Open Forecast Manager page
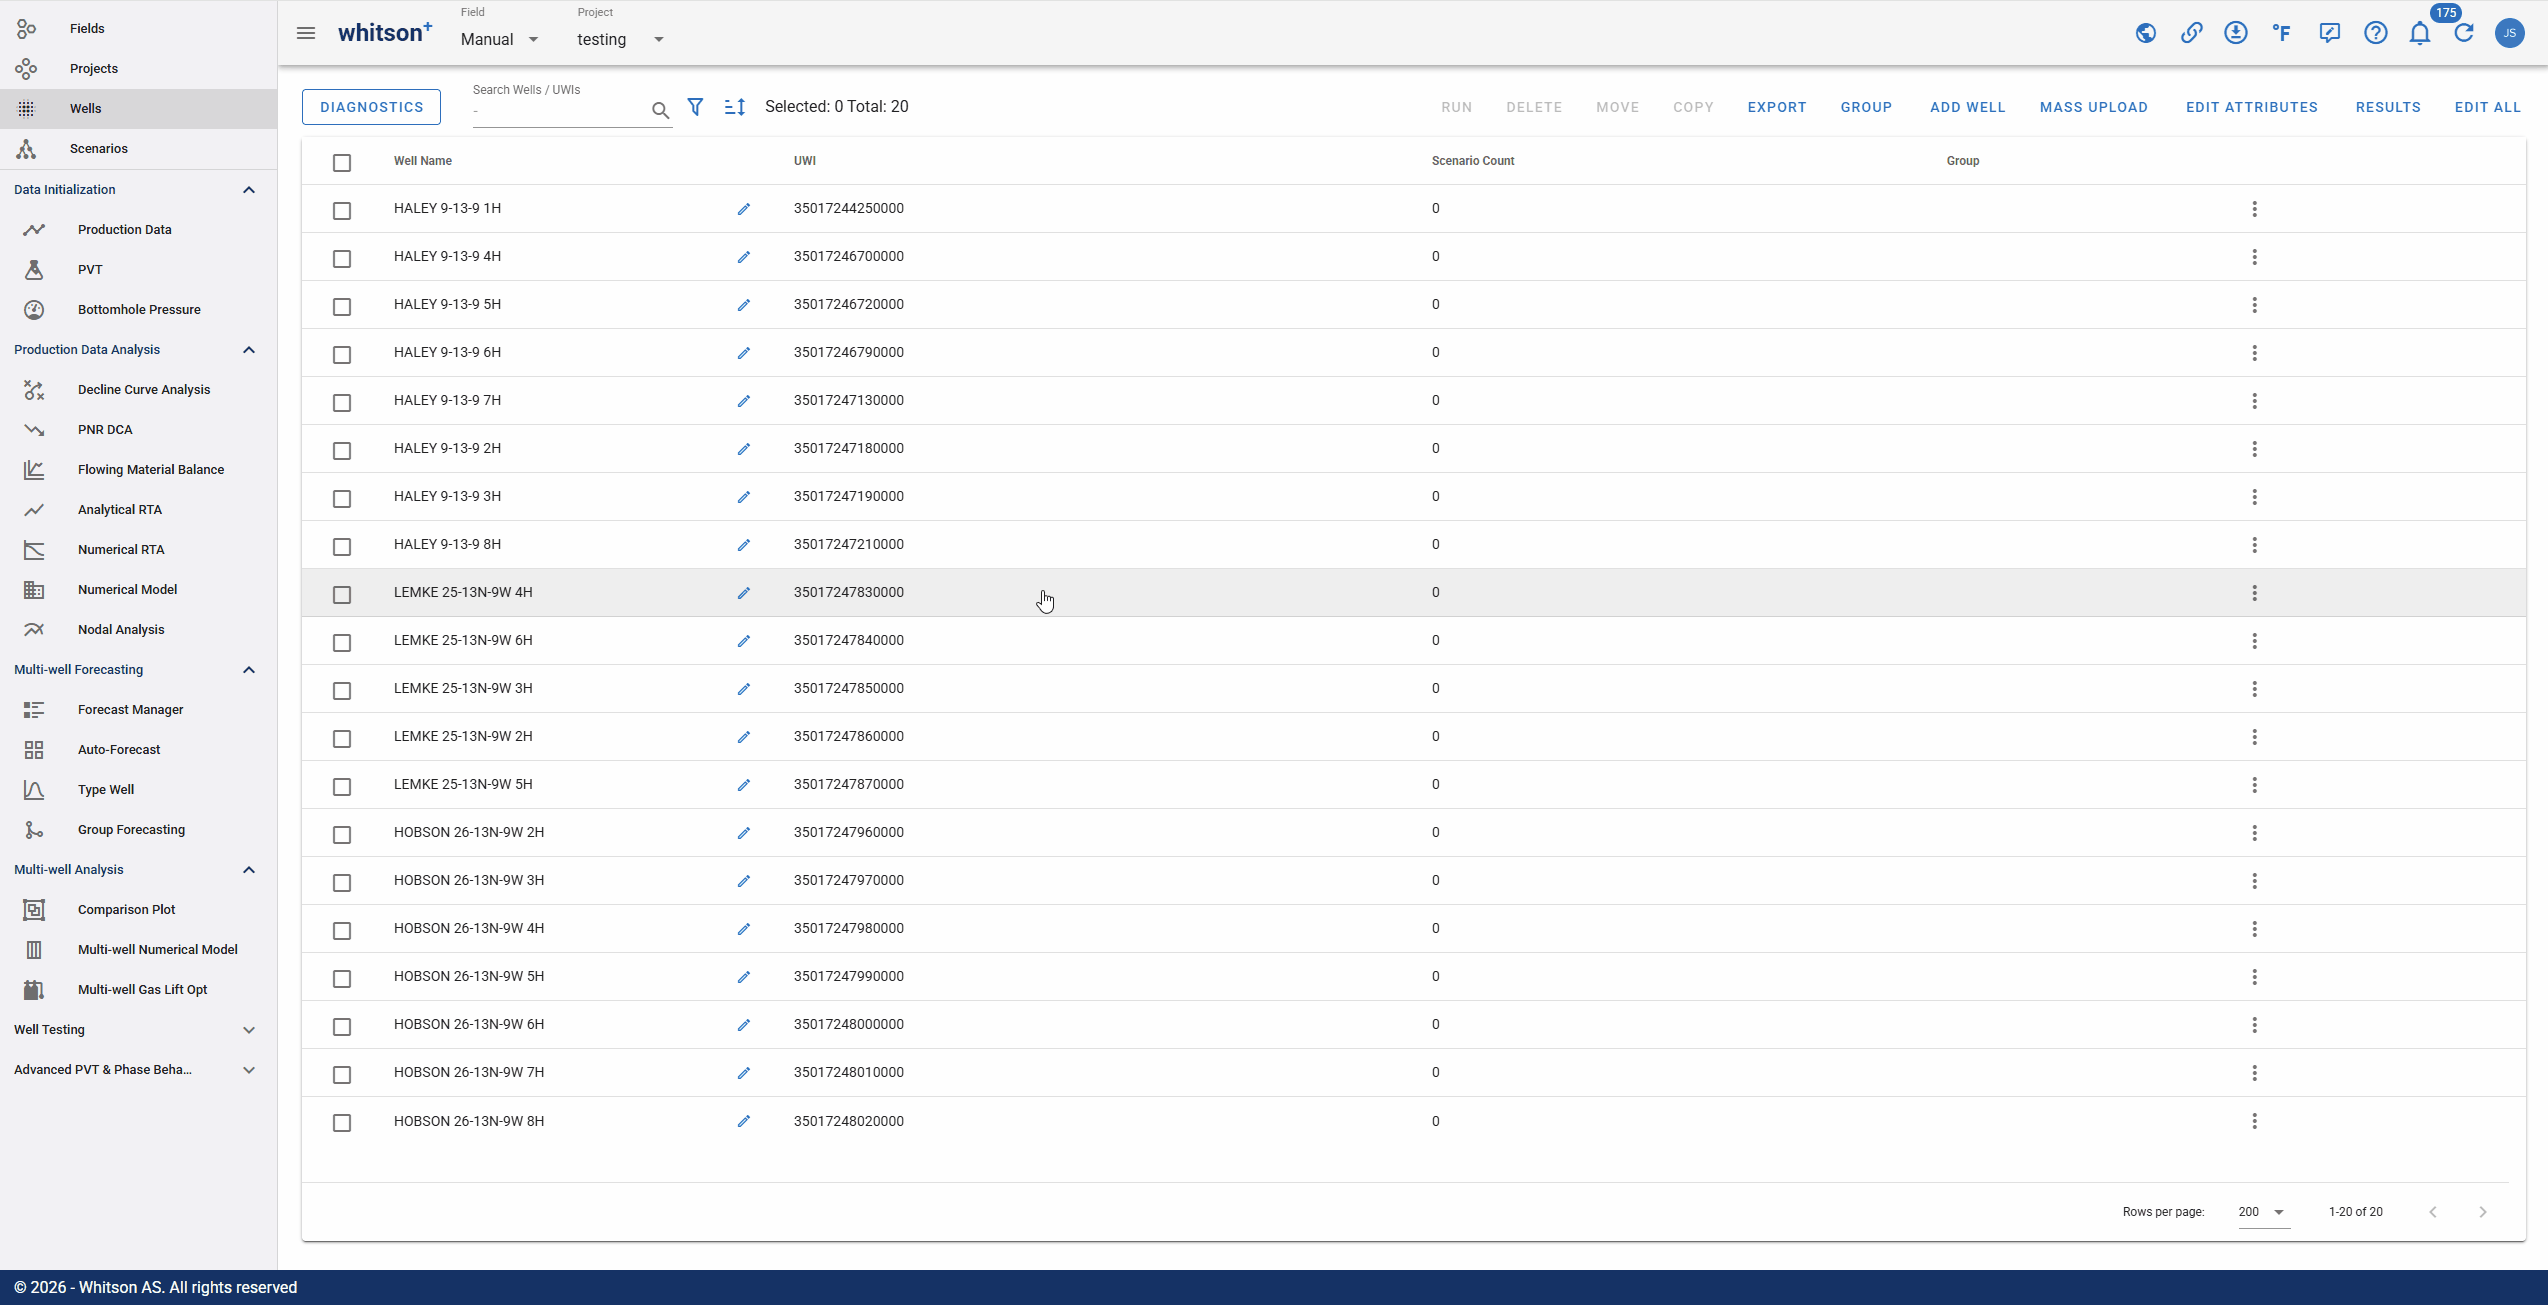This screenshot has height=1305, width=2548. click(x=138, y=710)
